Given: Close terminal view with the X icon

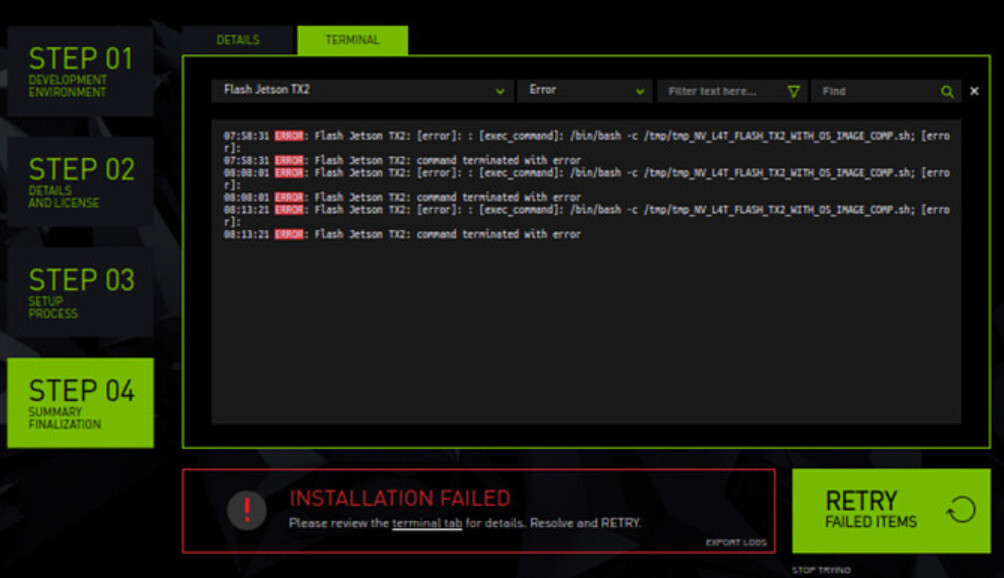Looking at the screenshot, I should 973,90.
